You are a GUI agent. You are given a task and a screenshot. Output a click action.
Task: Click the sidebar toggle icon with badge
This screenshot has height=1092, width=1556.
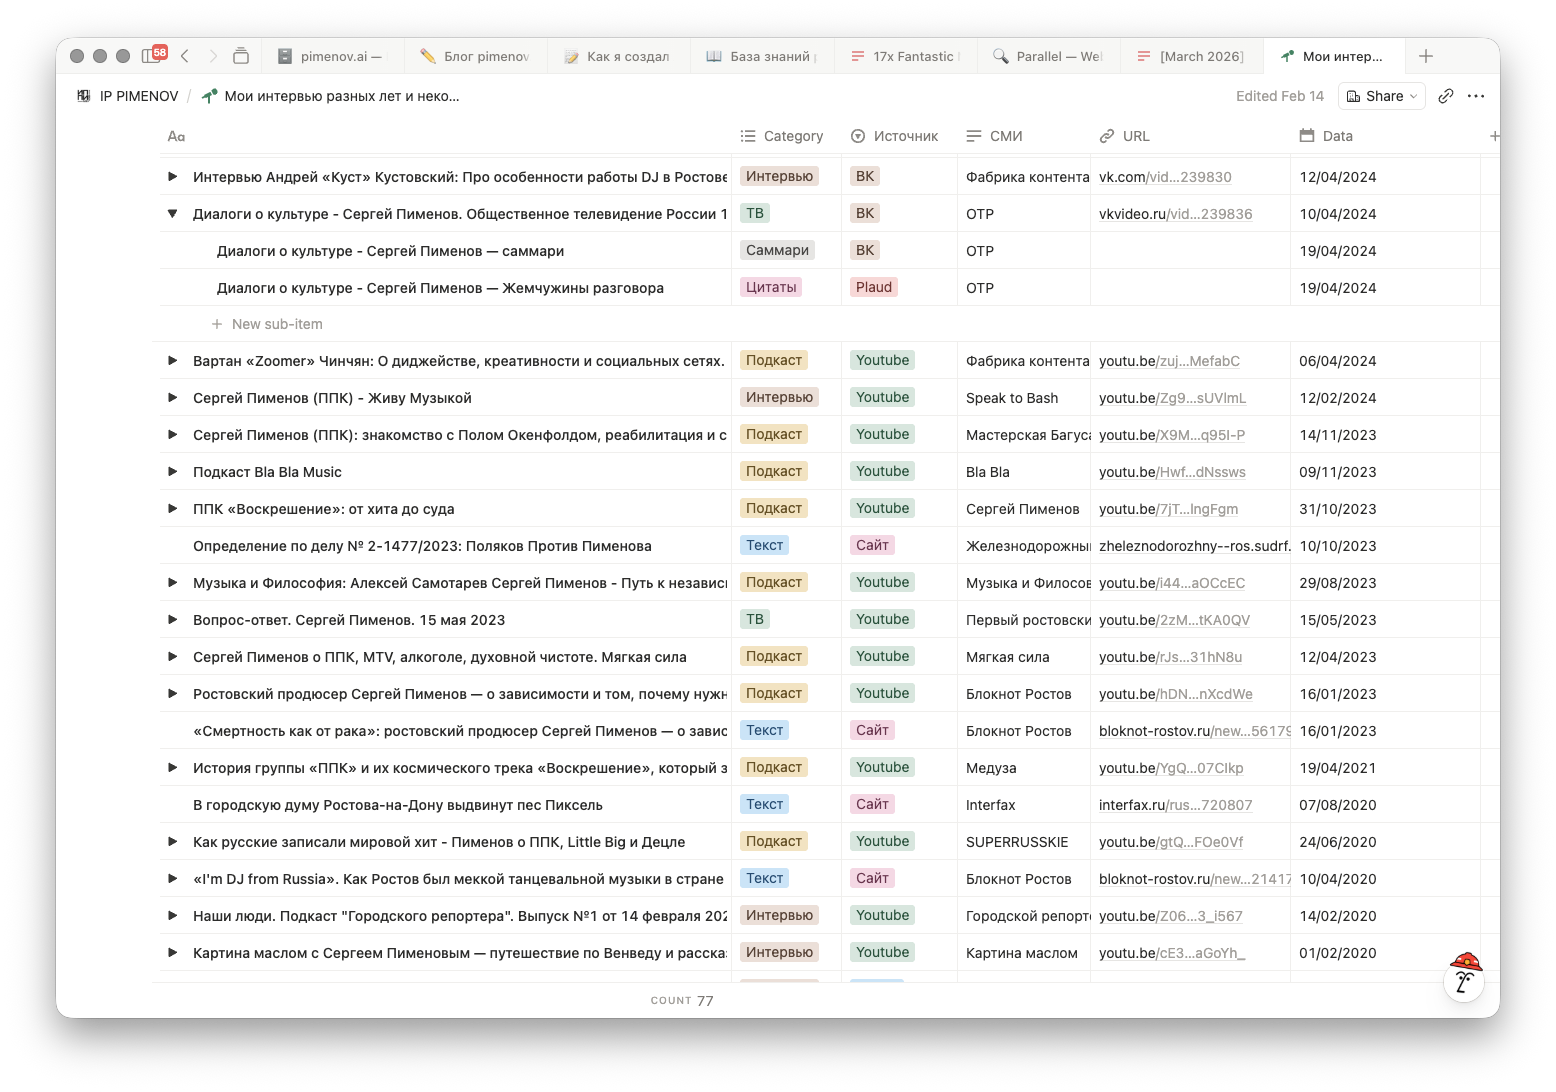[x=153, y=56]
